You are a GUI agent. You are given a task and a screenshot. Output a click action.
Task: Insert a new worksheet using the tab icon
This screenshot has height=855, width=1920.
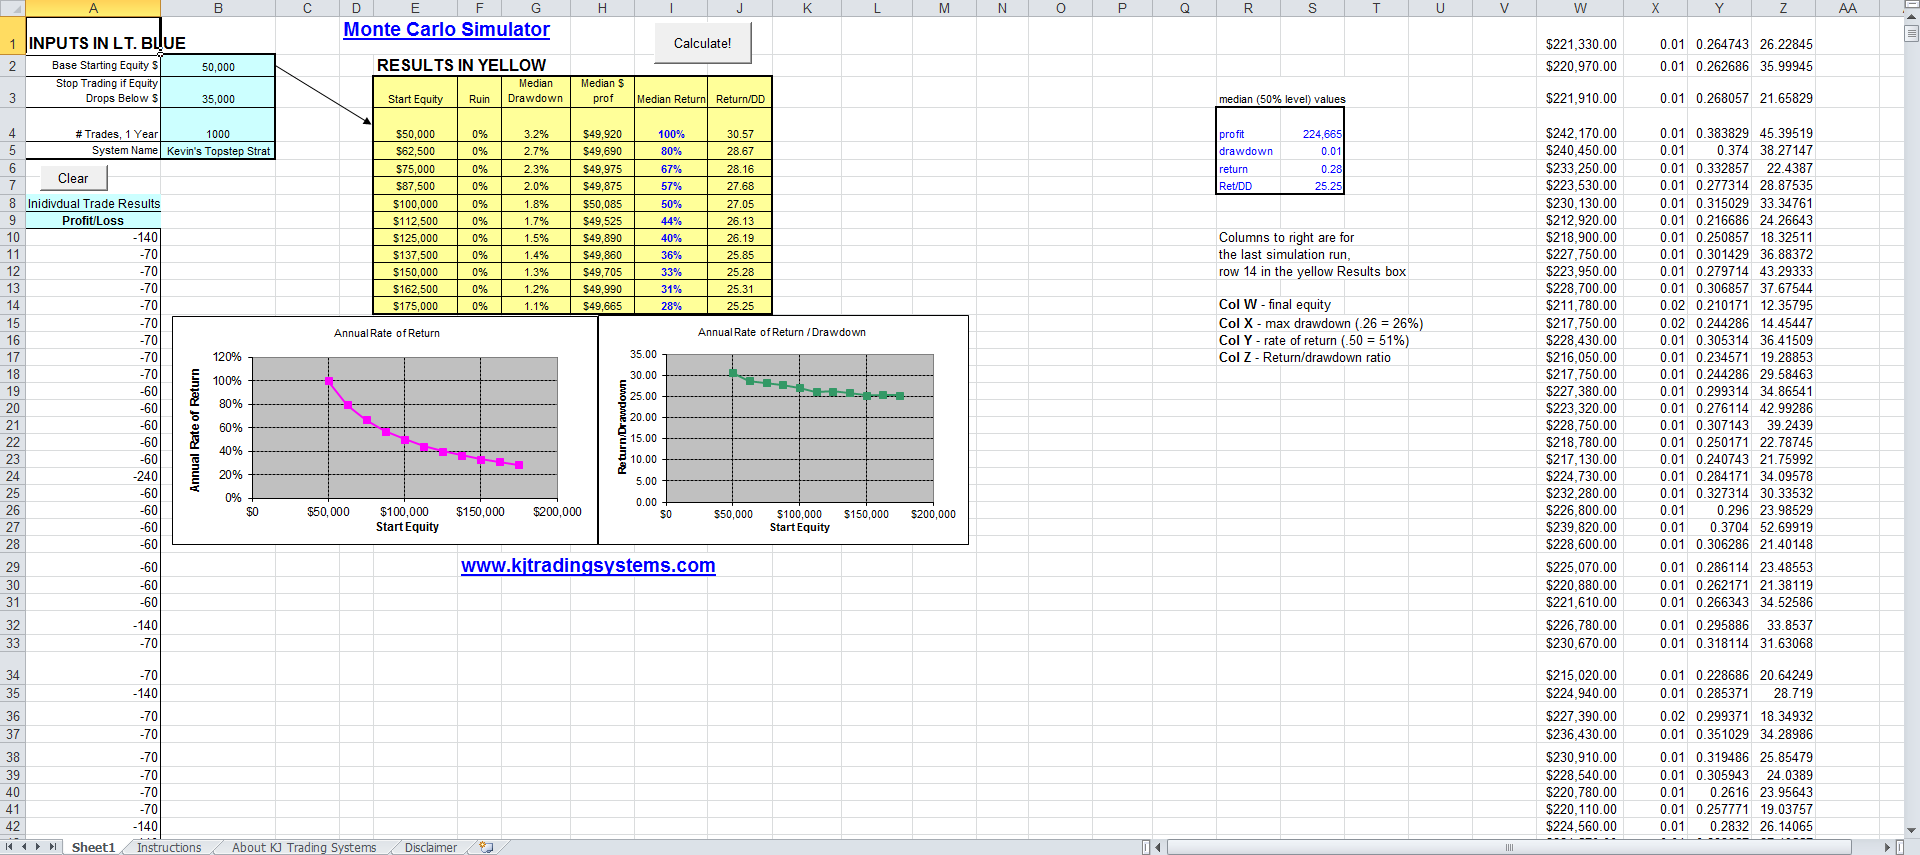tap(487, 847)
